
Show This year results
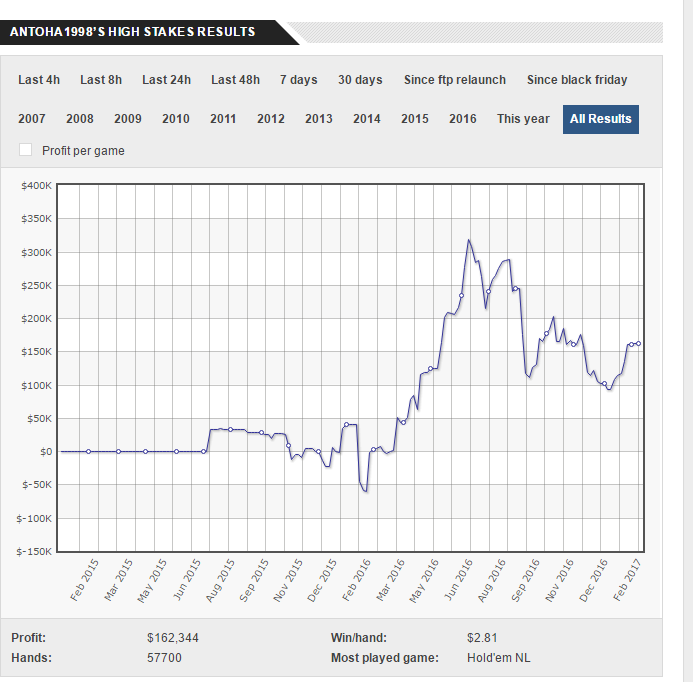pyautogui.click(x=523, y=119)
